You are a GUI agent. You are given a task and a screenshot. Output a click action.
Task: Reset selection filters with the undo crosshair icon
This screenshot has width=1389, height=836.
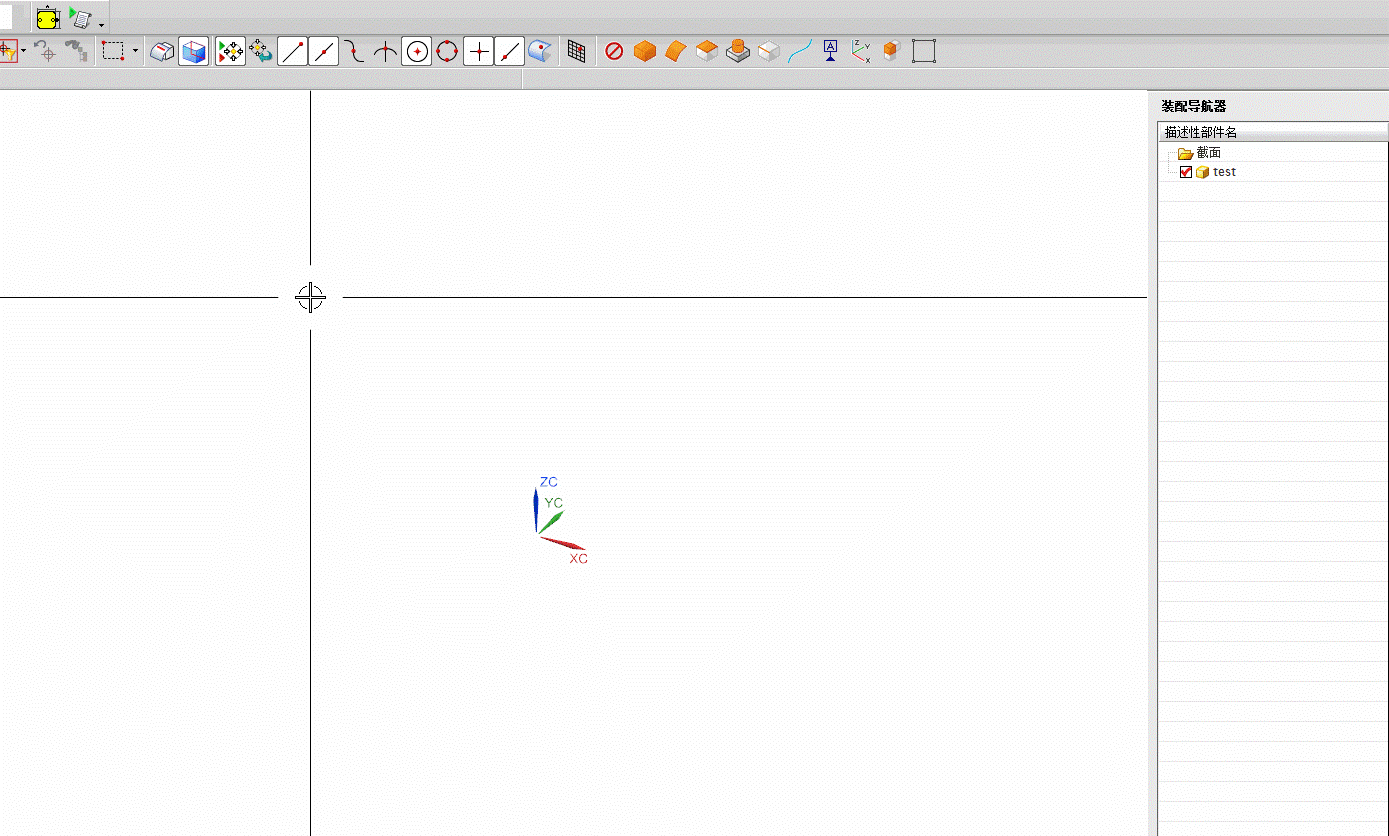45,51
